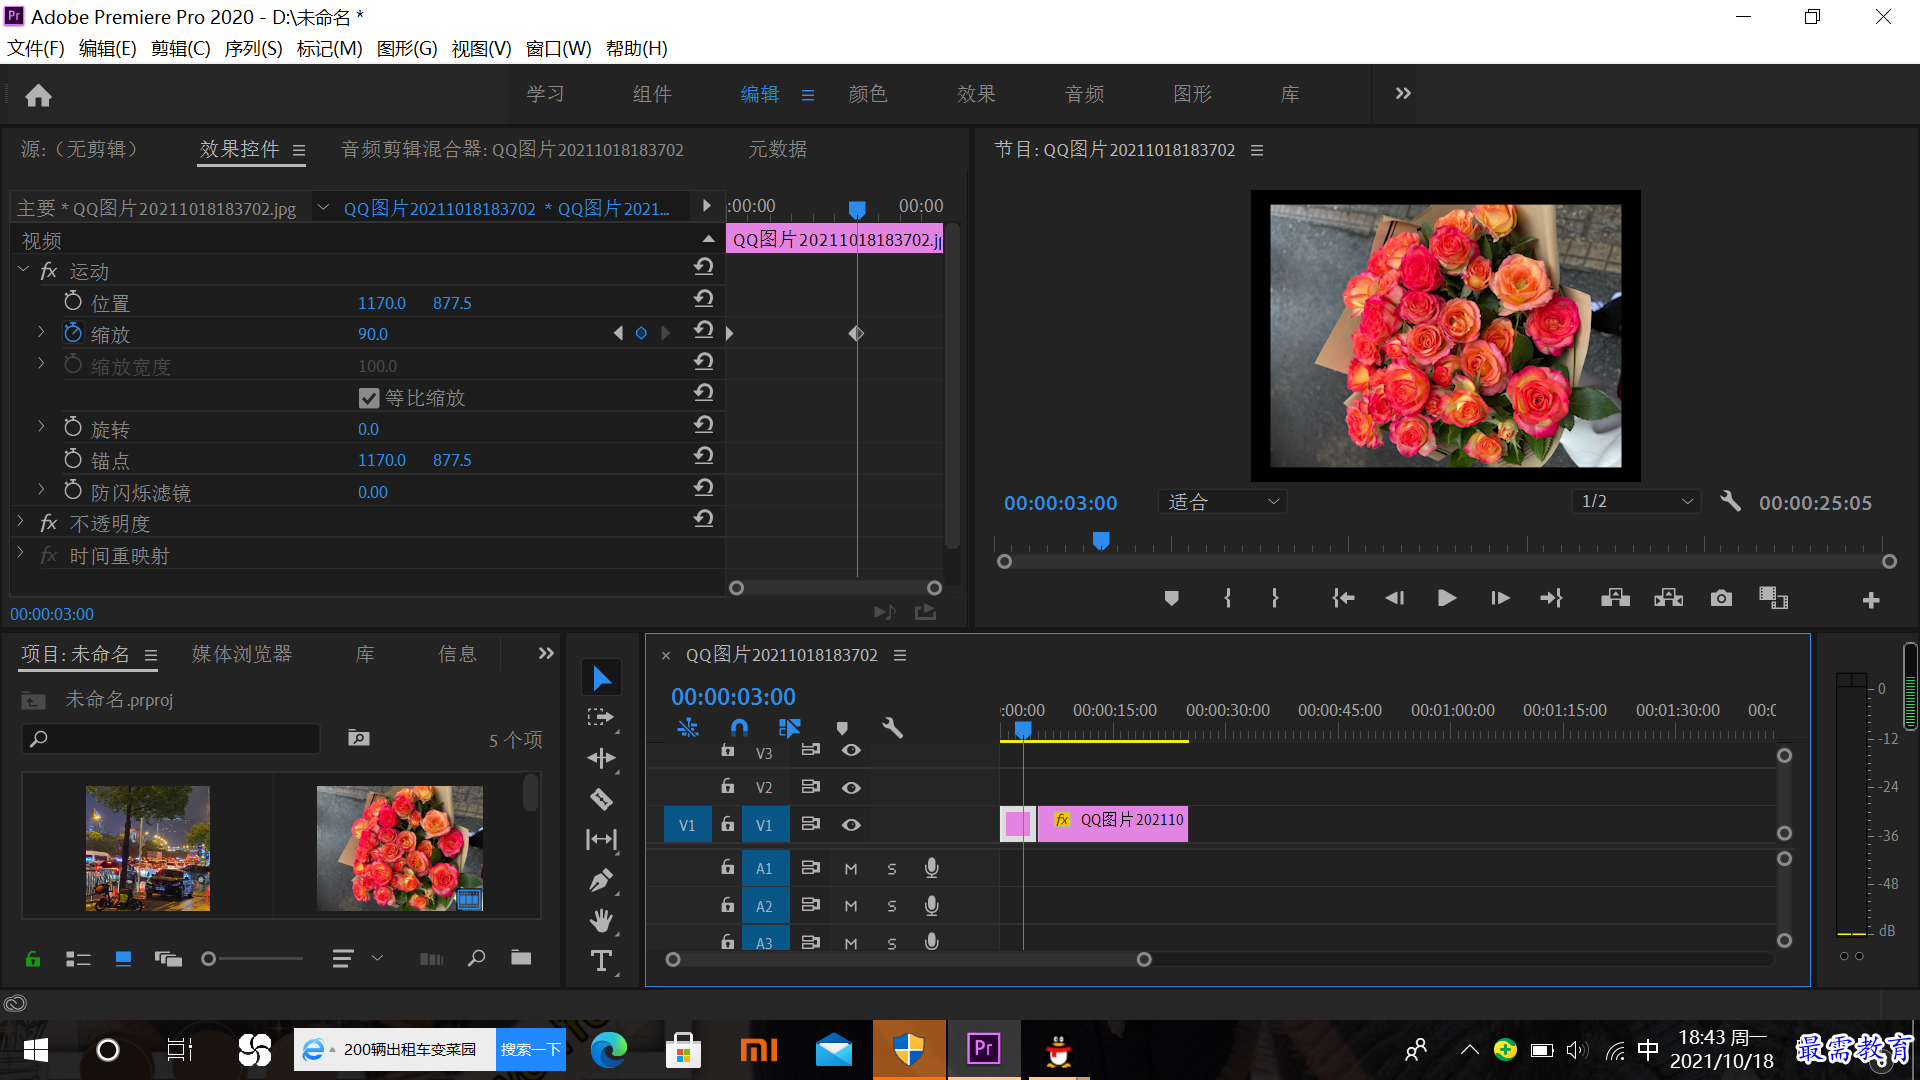Switch Project panel to freeform view
Image resolution: width=1920 pixels, height=1080 pixels.
pyautogui.click(x=168, y=959)
